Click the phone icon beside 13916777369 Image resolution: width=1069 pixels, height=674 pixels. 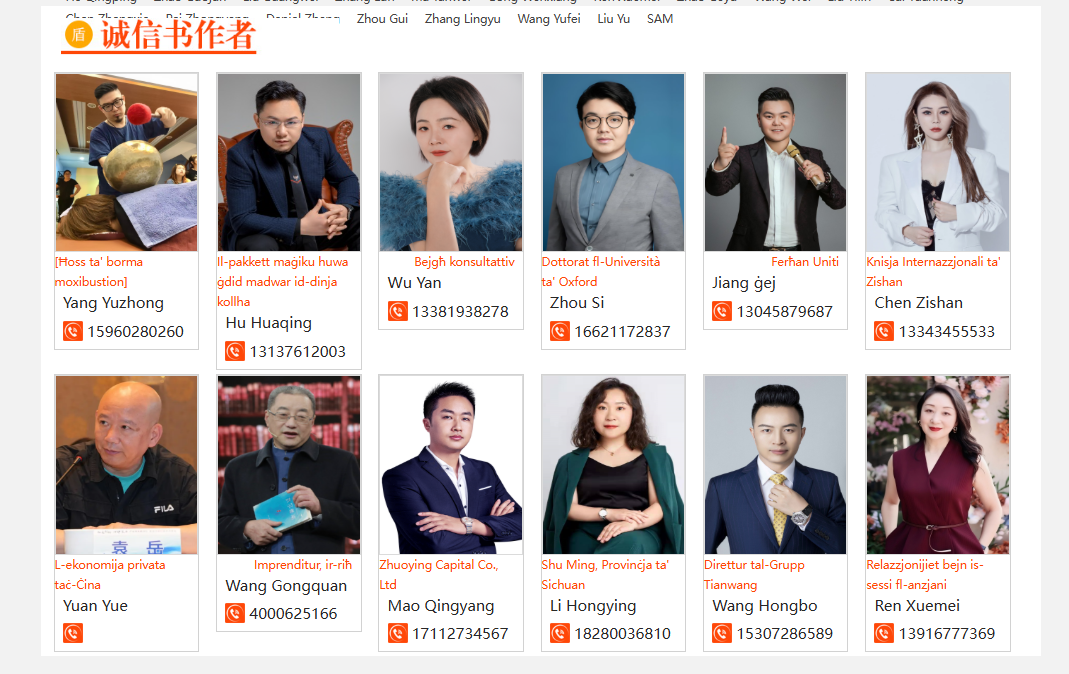click(884, 633)
